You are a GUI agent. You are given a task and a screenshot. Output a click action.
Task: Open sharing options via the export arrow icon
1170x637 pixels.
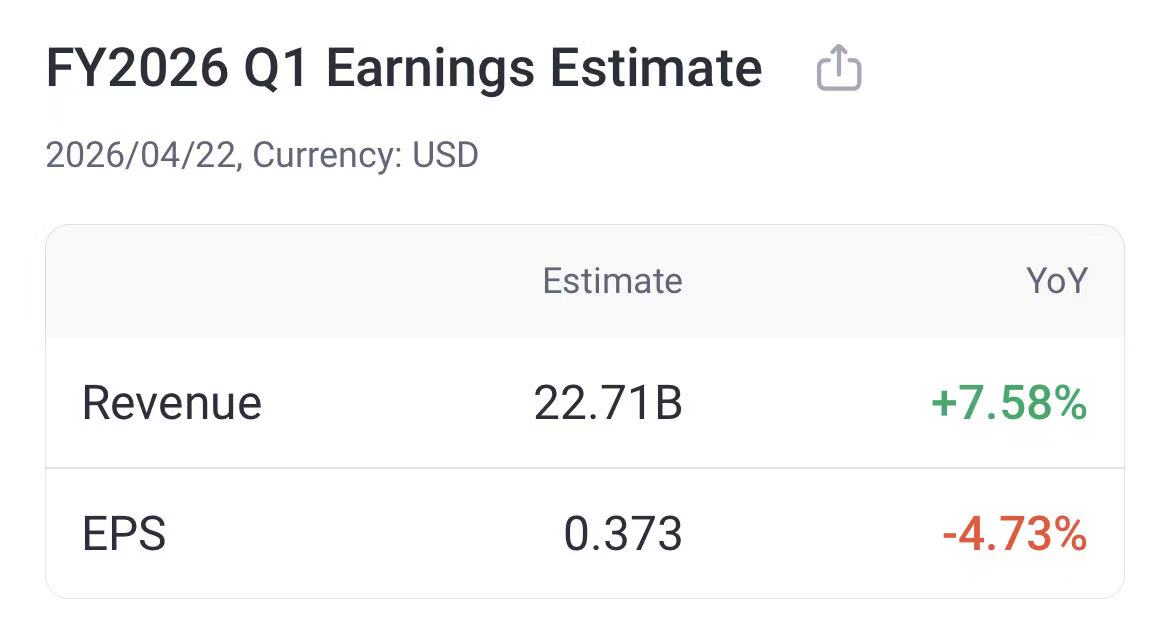[838, 69]
